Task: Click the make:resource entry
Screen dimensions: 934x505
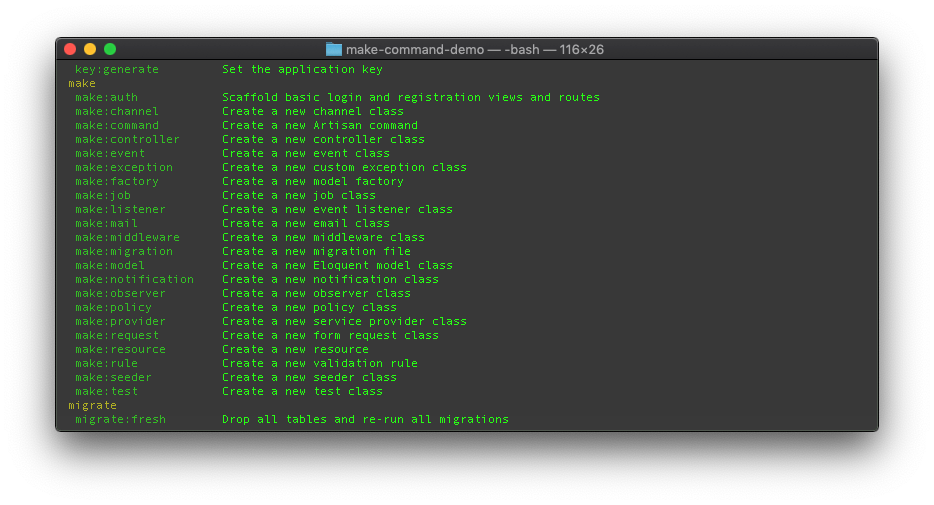Action: click(120, 349)
